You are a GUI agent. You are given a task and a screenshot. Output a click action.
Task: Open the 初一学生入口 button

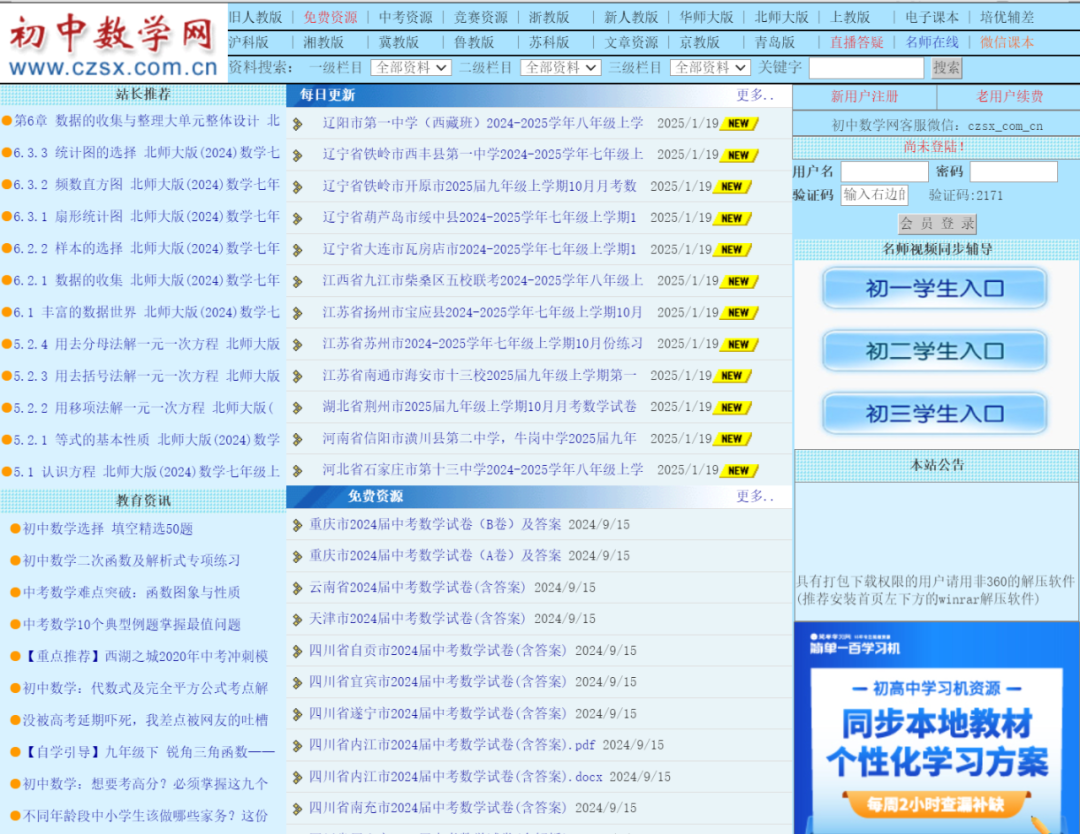point(935,289)
